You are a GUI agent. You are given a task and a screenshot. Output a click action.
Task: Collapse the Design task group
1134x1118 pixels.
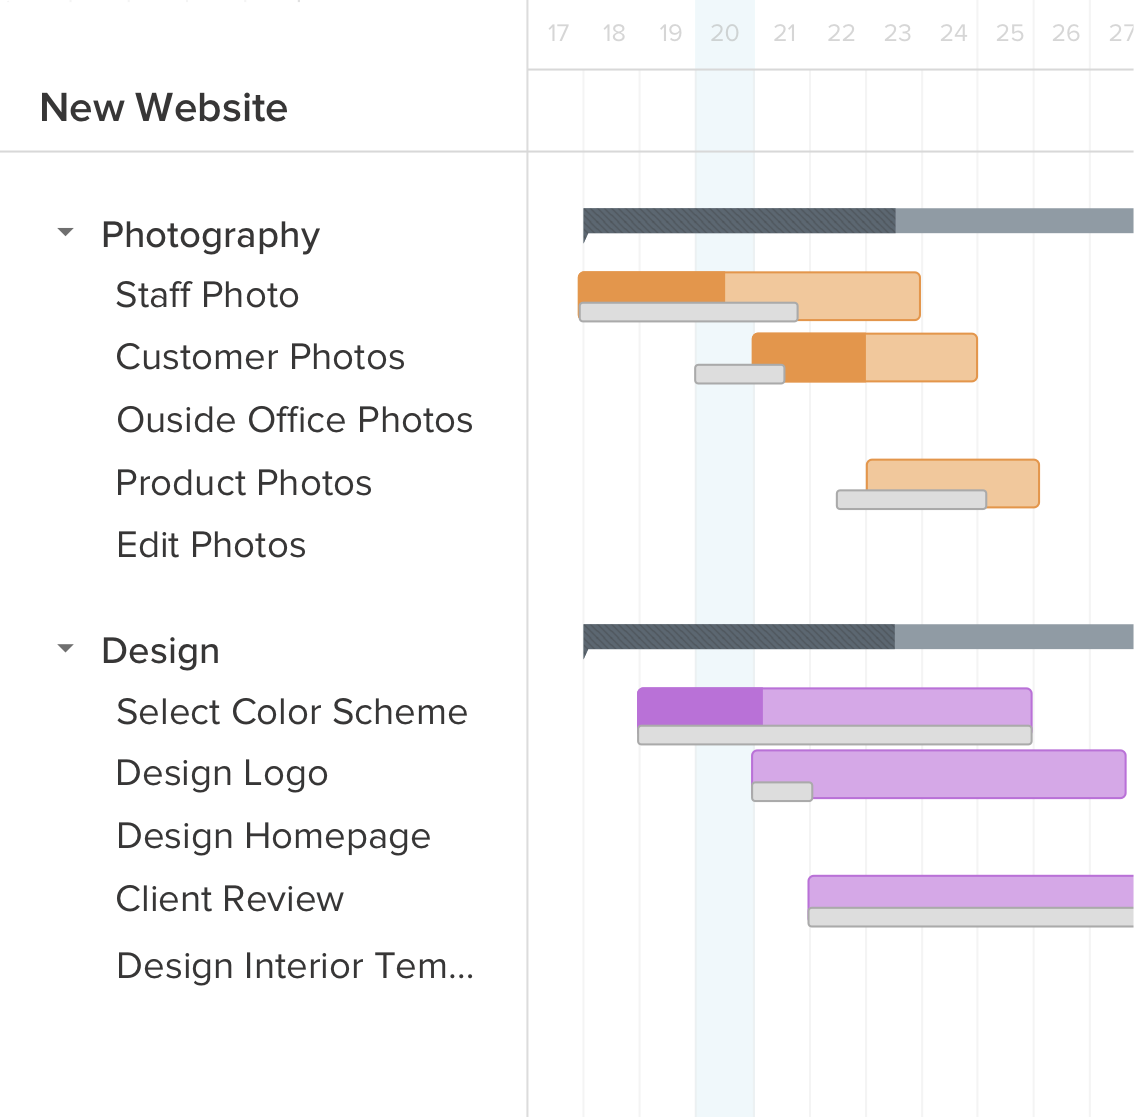(x=66, y=648)
